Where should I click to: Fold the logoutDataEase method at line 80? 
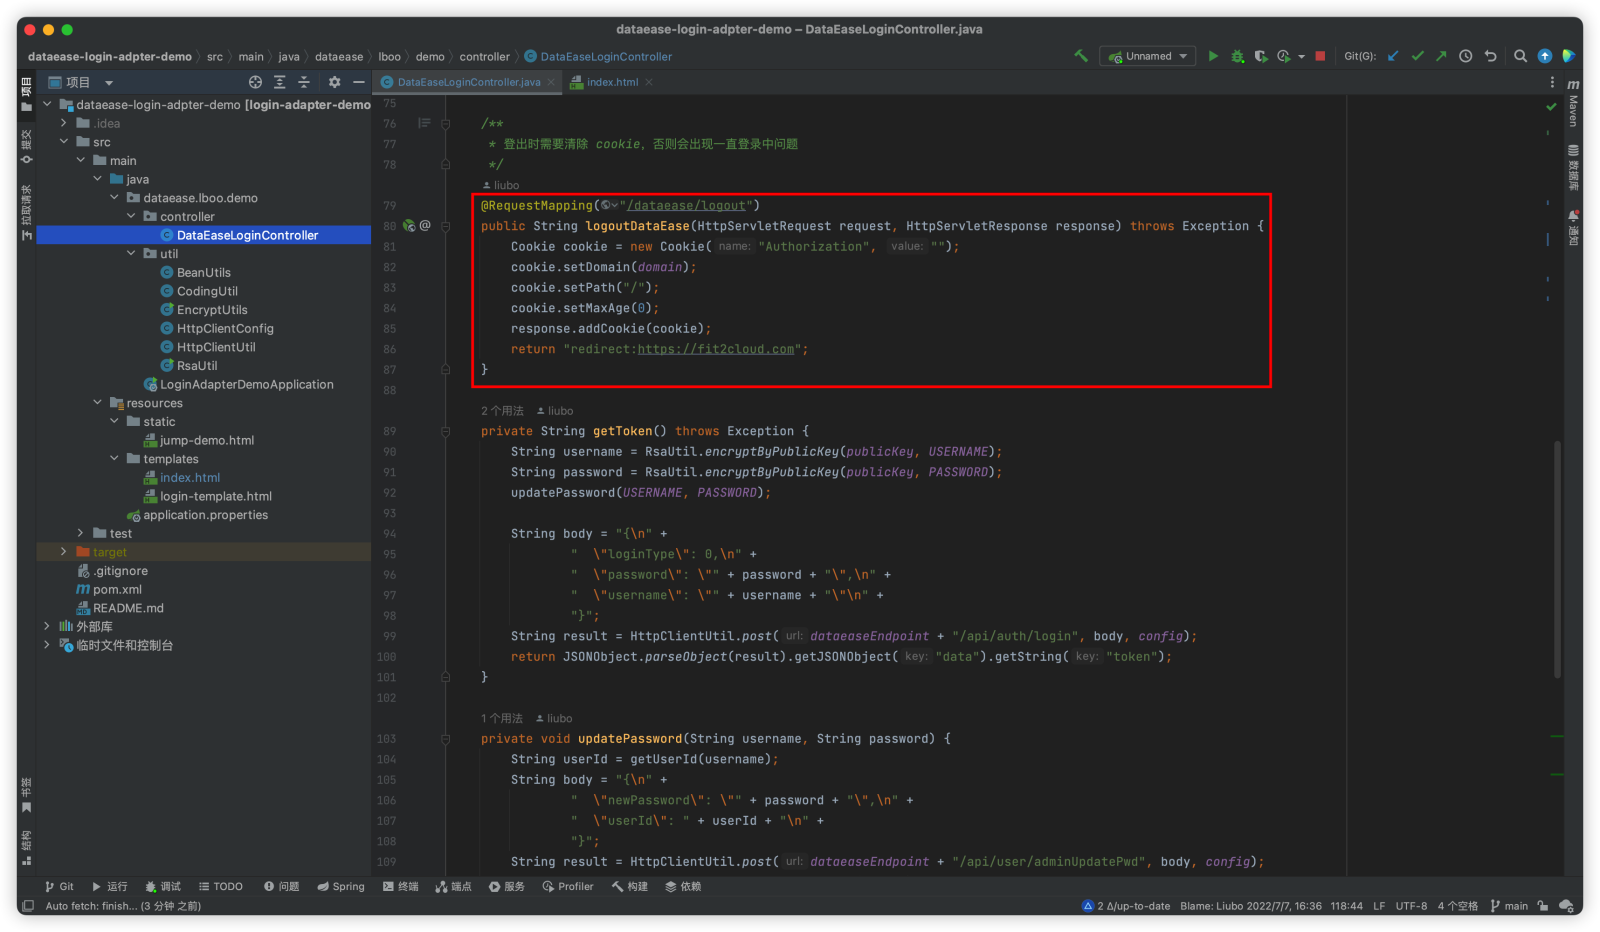pos(446,226)
